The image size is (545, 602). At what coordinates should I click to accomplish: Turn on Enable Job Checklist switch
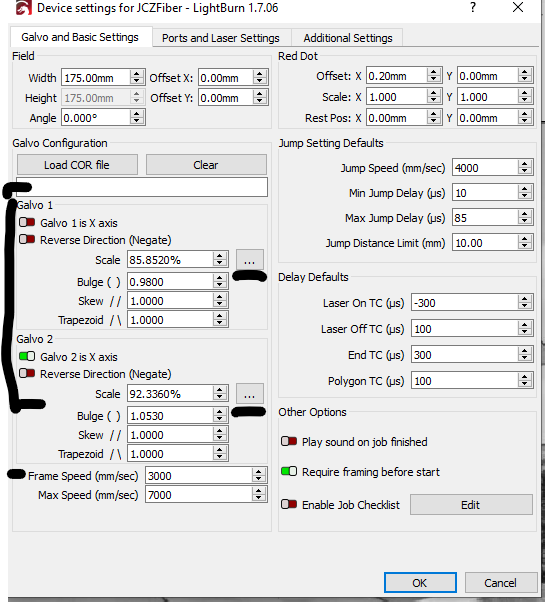click(289, 504)
